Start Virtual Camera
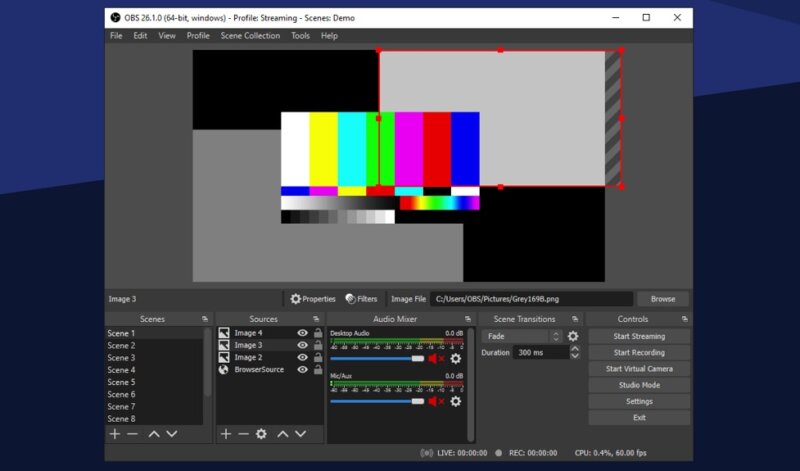800x471 pixels. coord(639,368)
